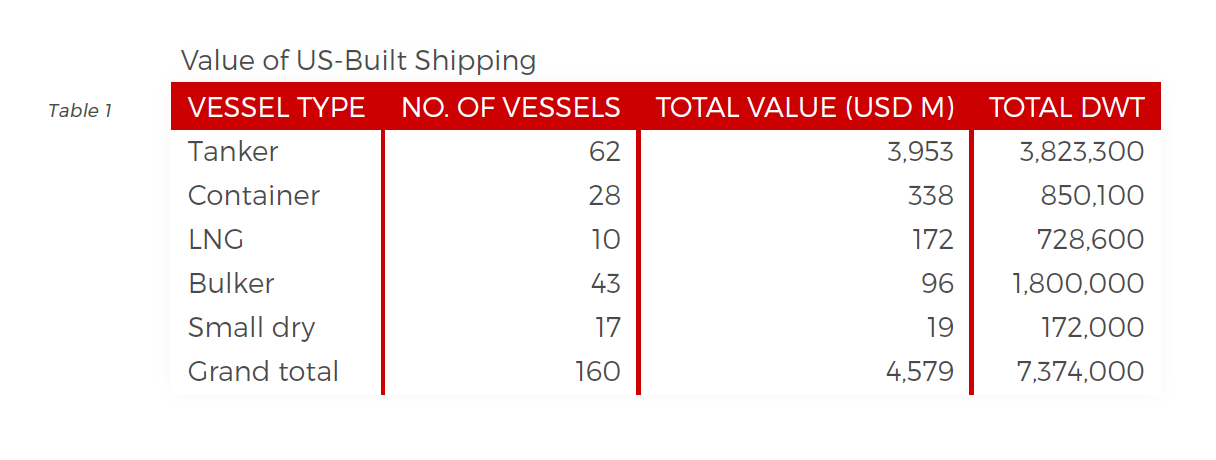Click the LNG row label

[x=216, y=240]
